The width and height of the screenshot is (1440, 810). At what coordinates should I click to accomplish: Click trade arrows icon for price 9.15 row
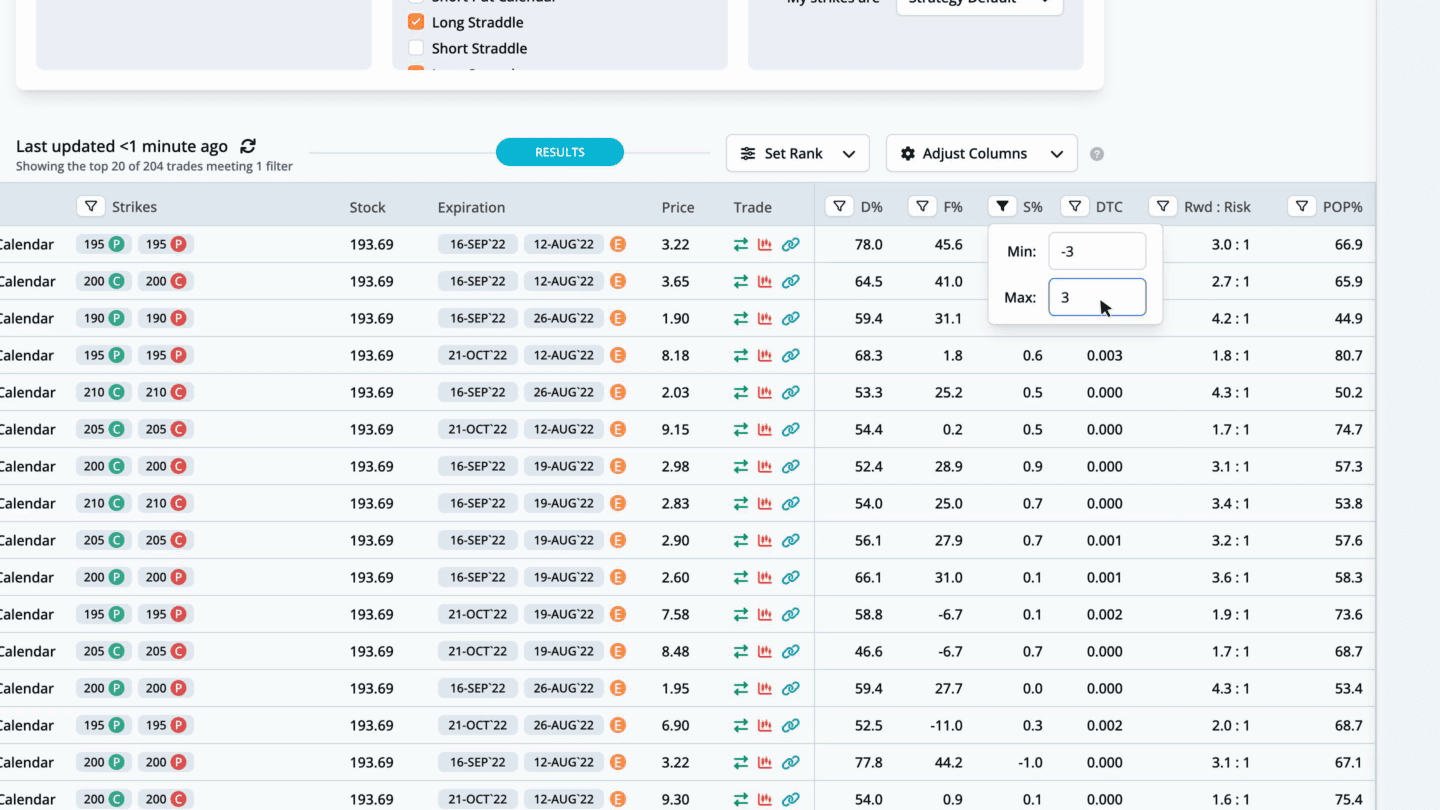point(741,430)
